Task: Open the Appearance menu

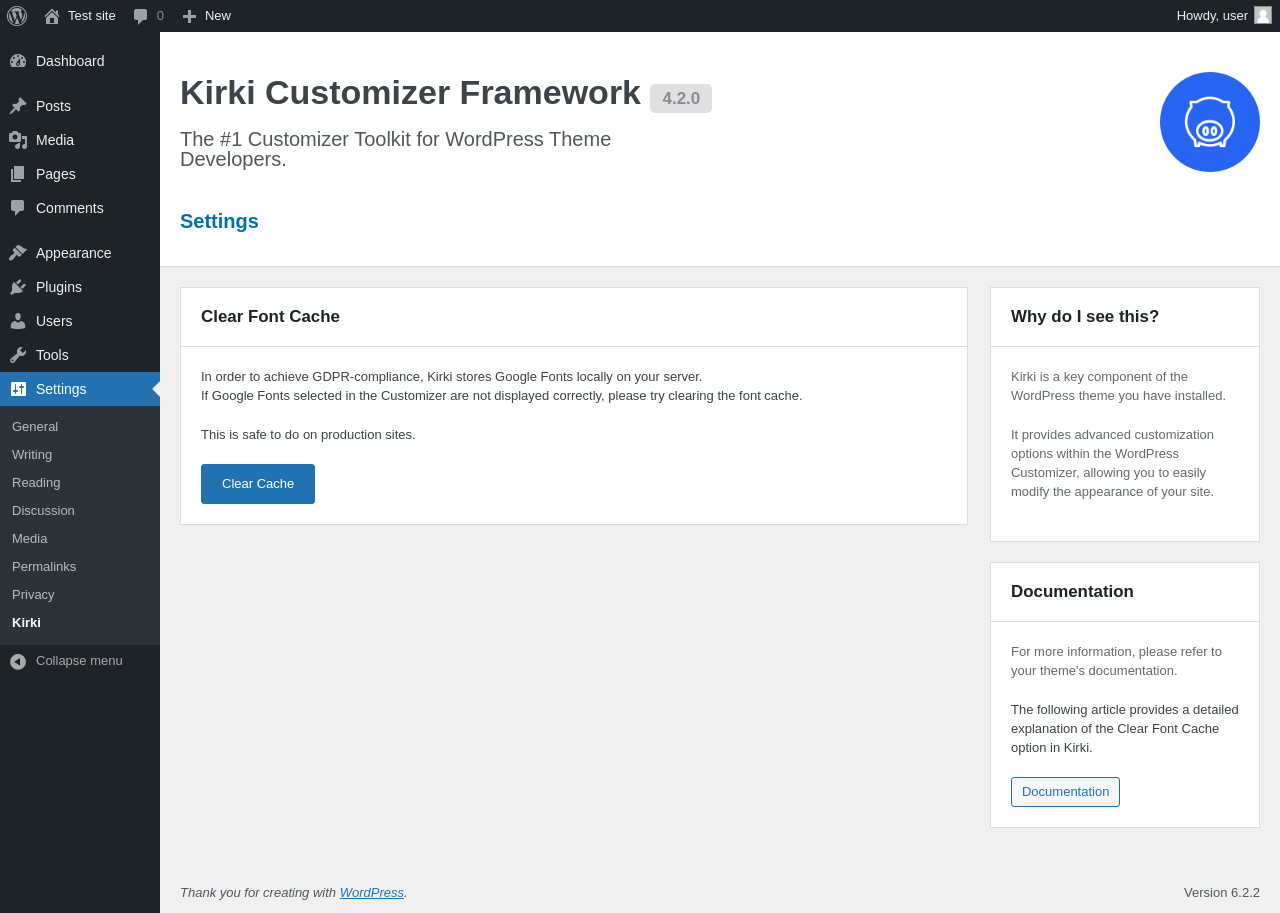Action: [73, 253]
